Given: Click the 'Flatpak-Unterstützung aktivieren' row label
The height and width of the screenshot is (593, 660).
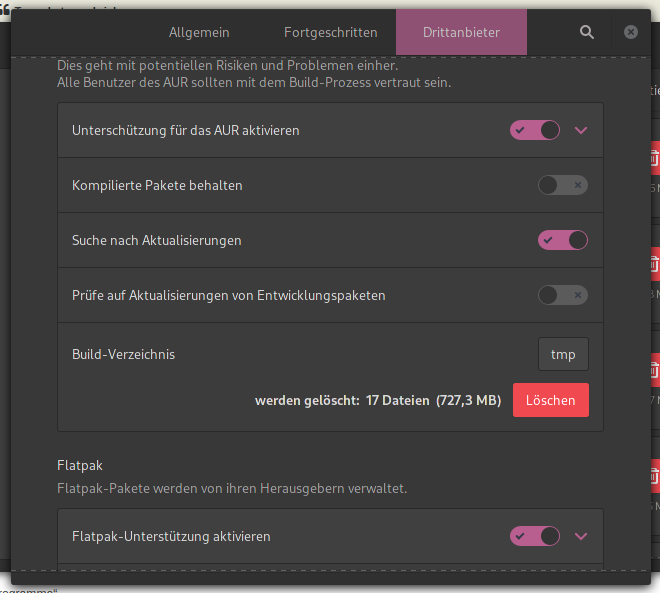Looking at the screenshot, I should pos(171,536).
